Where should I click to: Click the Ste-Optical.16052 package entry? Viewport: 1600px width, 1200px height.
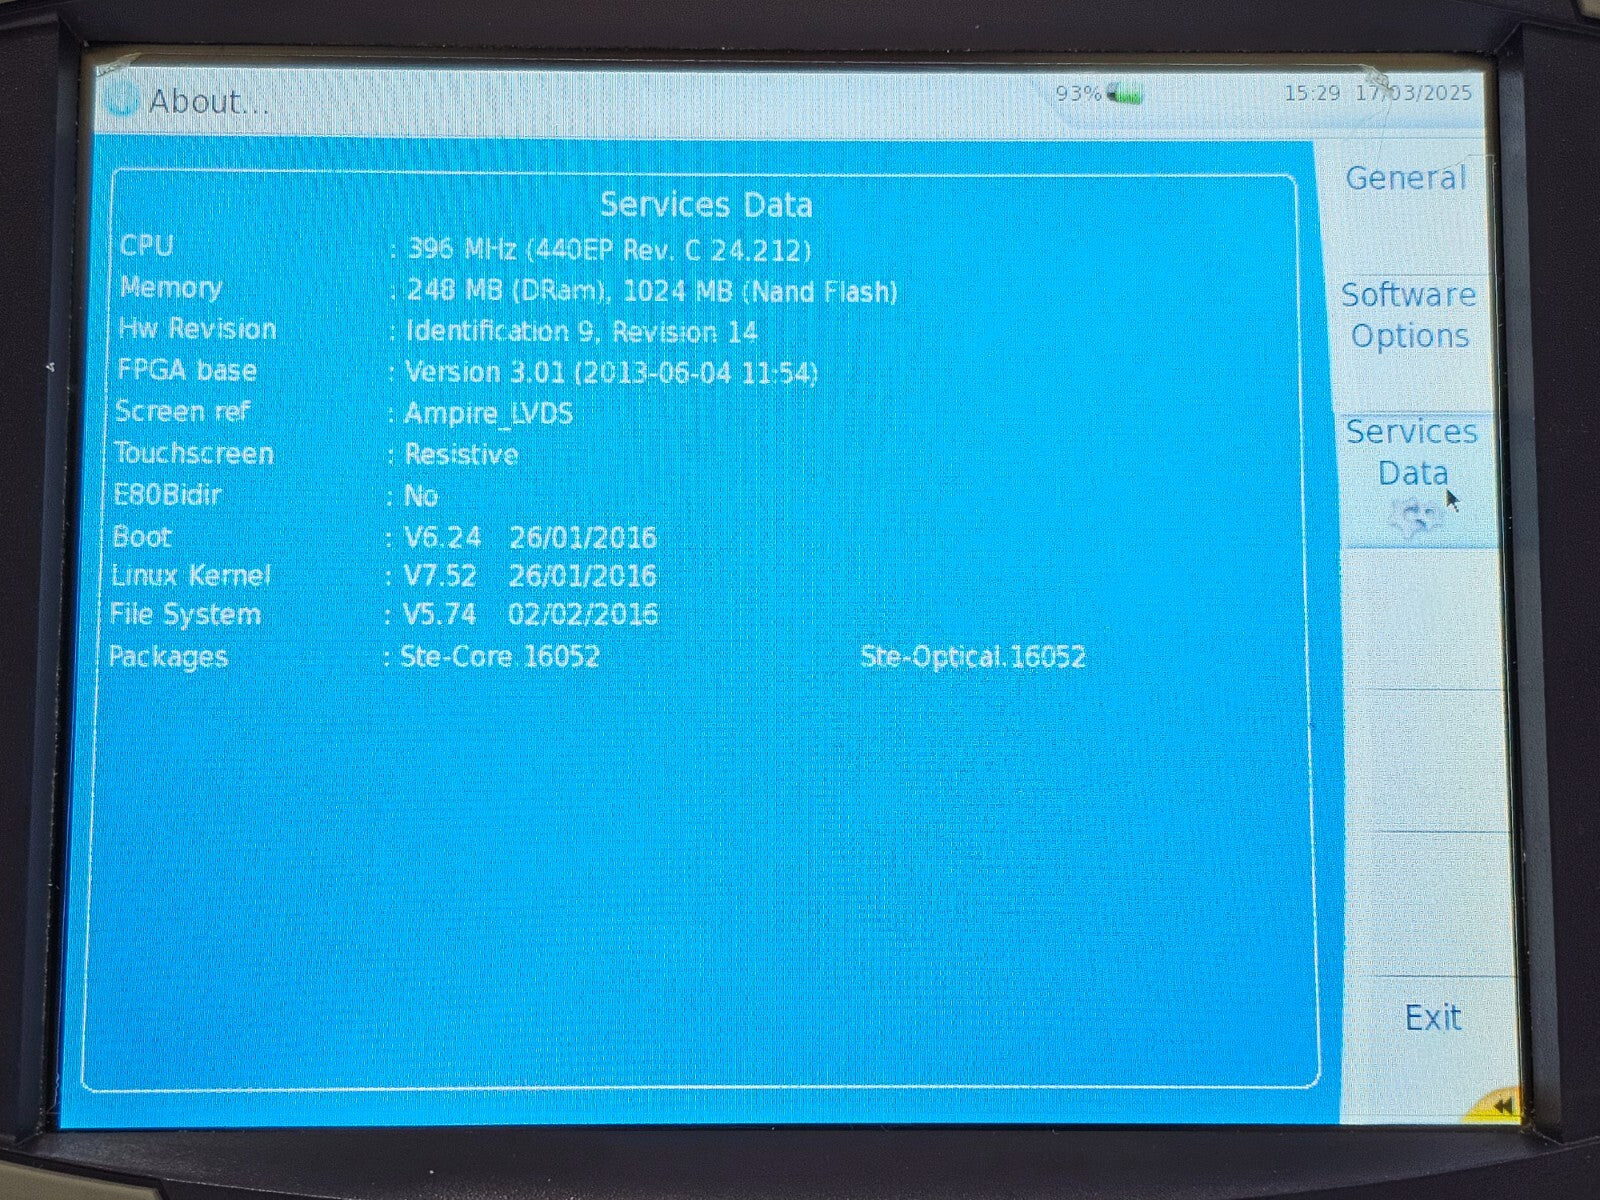[x=972, y=657]
